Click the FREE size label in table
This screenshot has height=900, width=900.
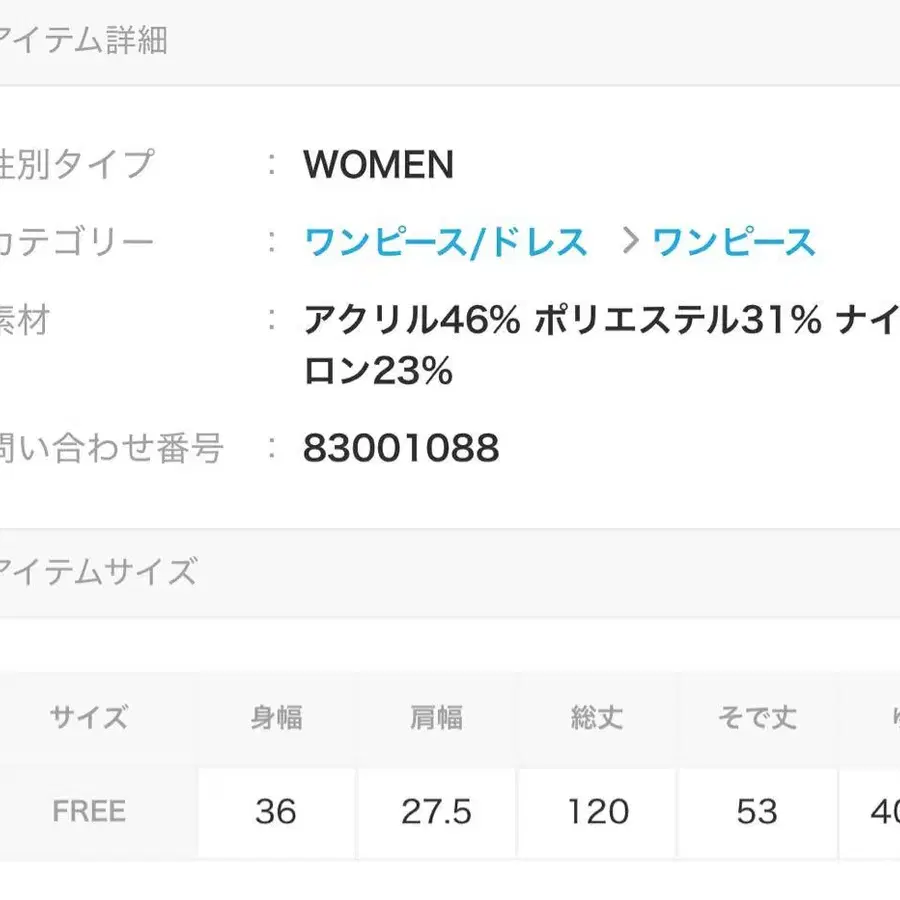coord(88,811)
